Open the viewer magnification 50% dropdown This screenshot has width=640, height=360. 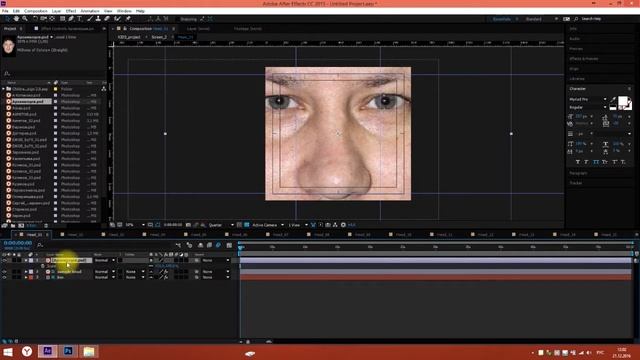(x=135, y=225)
